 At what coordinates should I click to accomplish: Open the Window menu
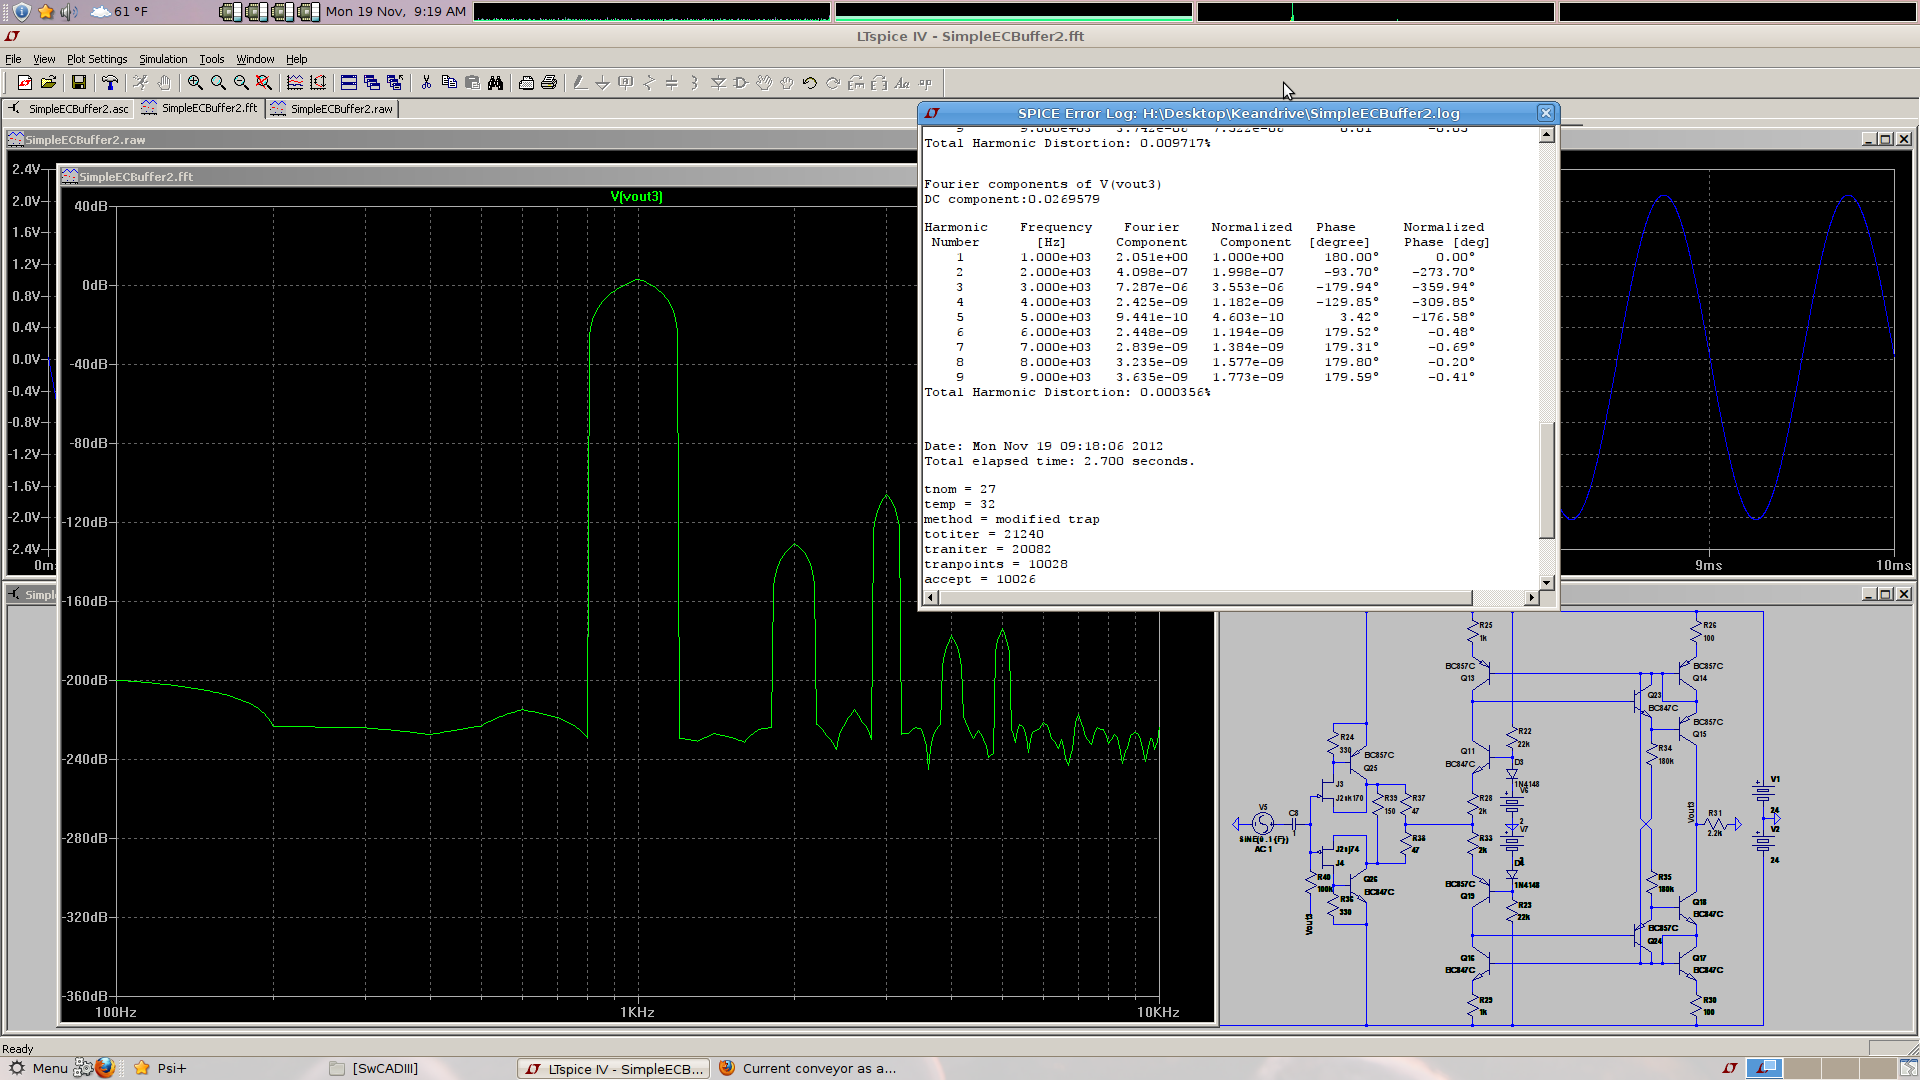(x=255, y=59)
